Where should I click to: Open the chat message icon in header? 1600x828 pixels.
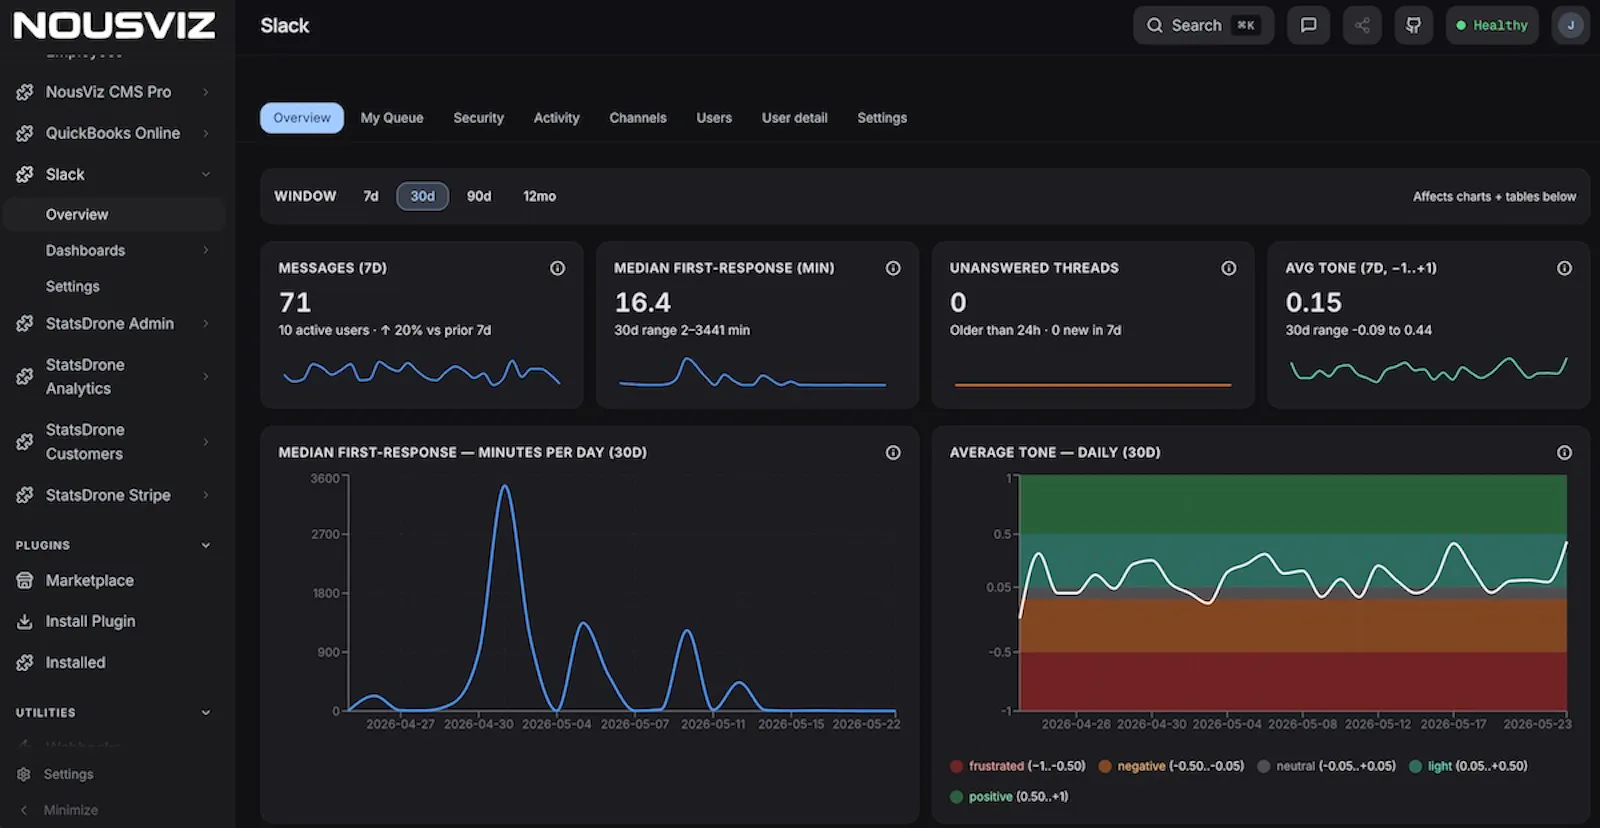pos(1308,25)
